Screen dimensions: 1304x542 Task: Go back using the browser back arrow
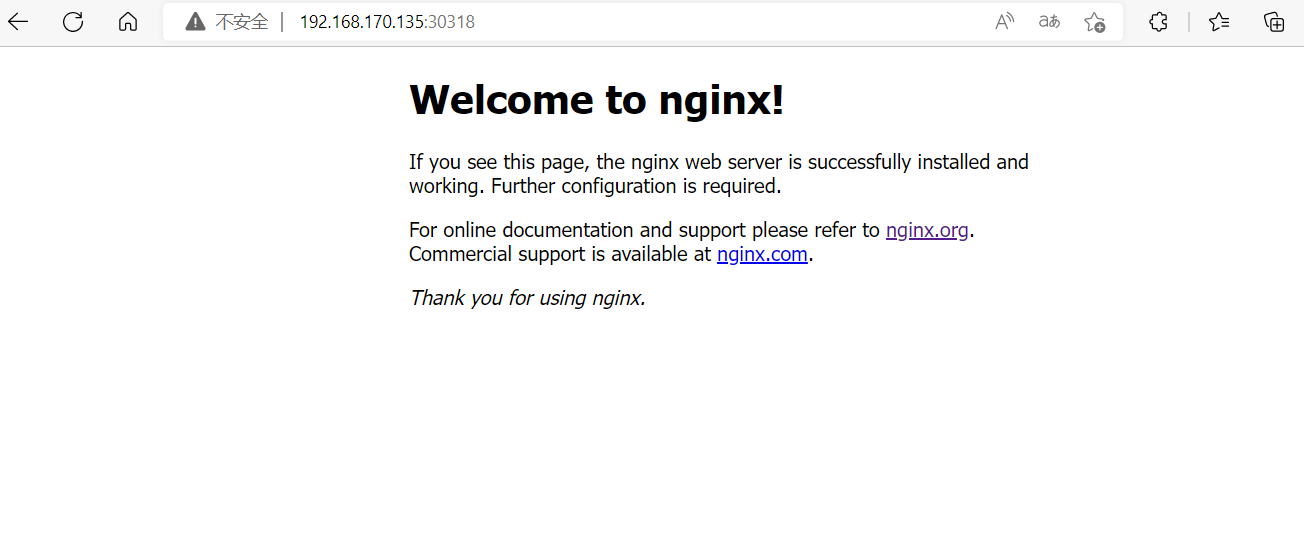click(18, 22)
